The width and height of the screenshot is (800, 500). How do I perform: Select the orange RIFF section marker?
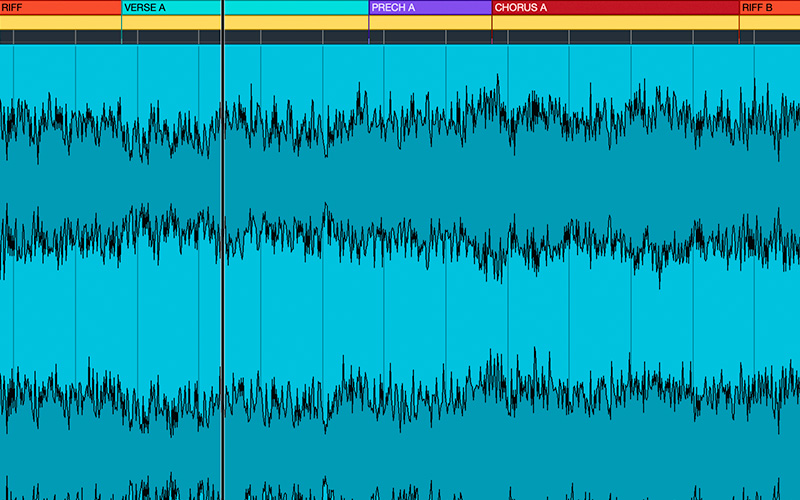click(60, 7)
